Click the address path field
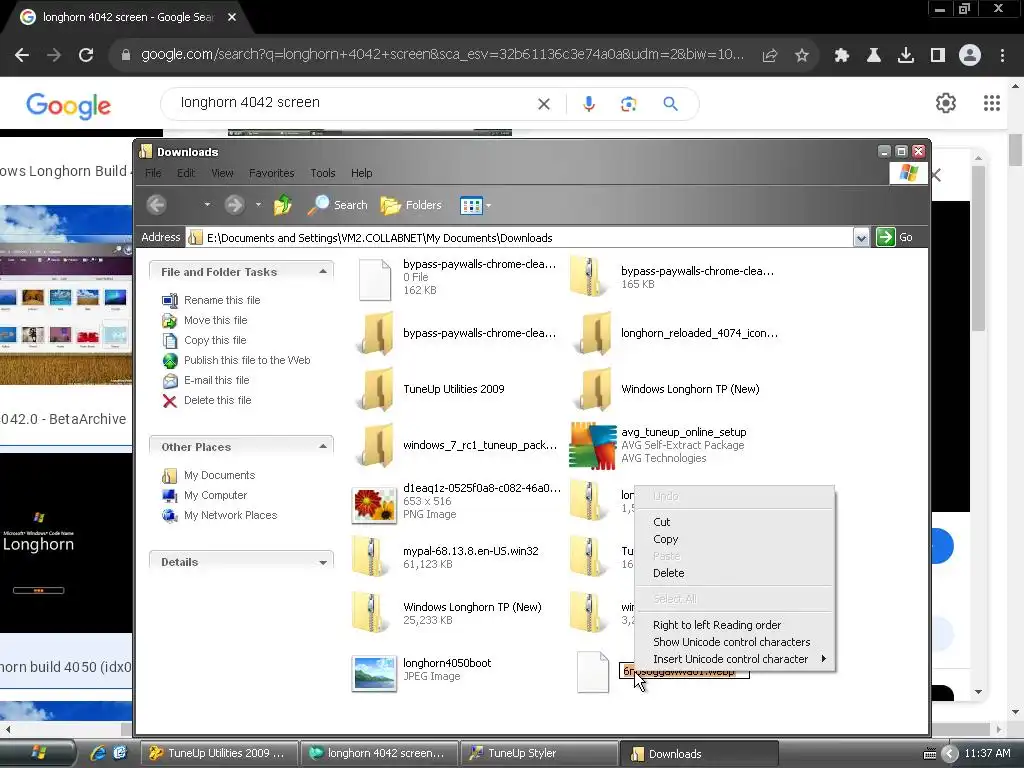Screen dimensions: 1024x768 tap(519, 238)
